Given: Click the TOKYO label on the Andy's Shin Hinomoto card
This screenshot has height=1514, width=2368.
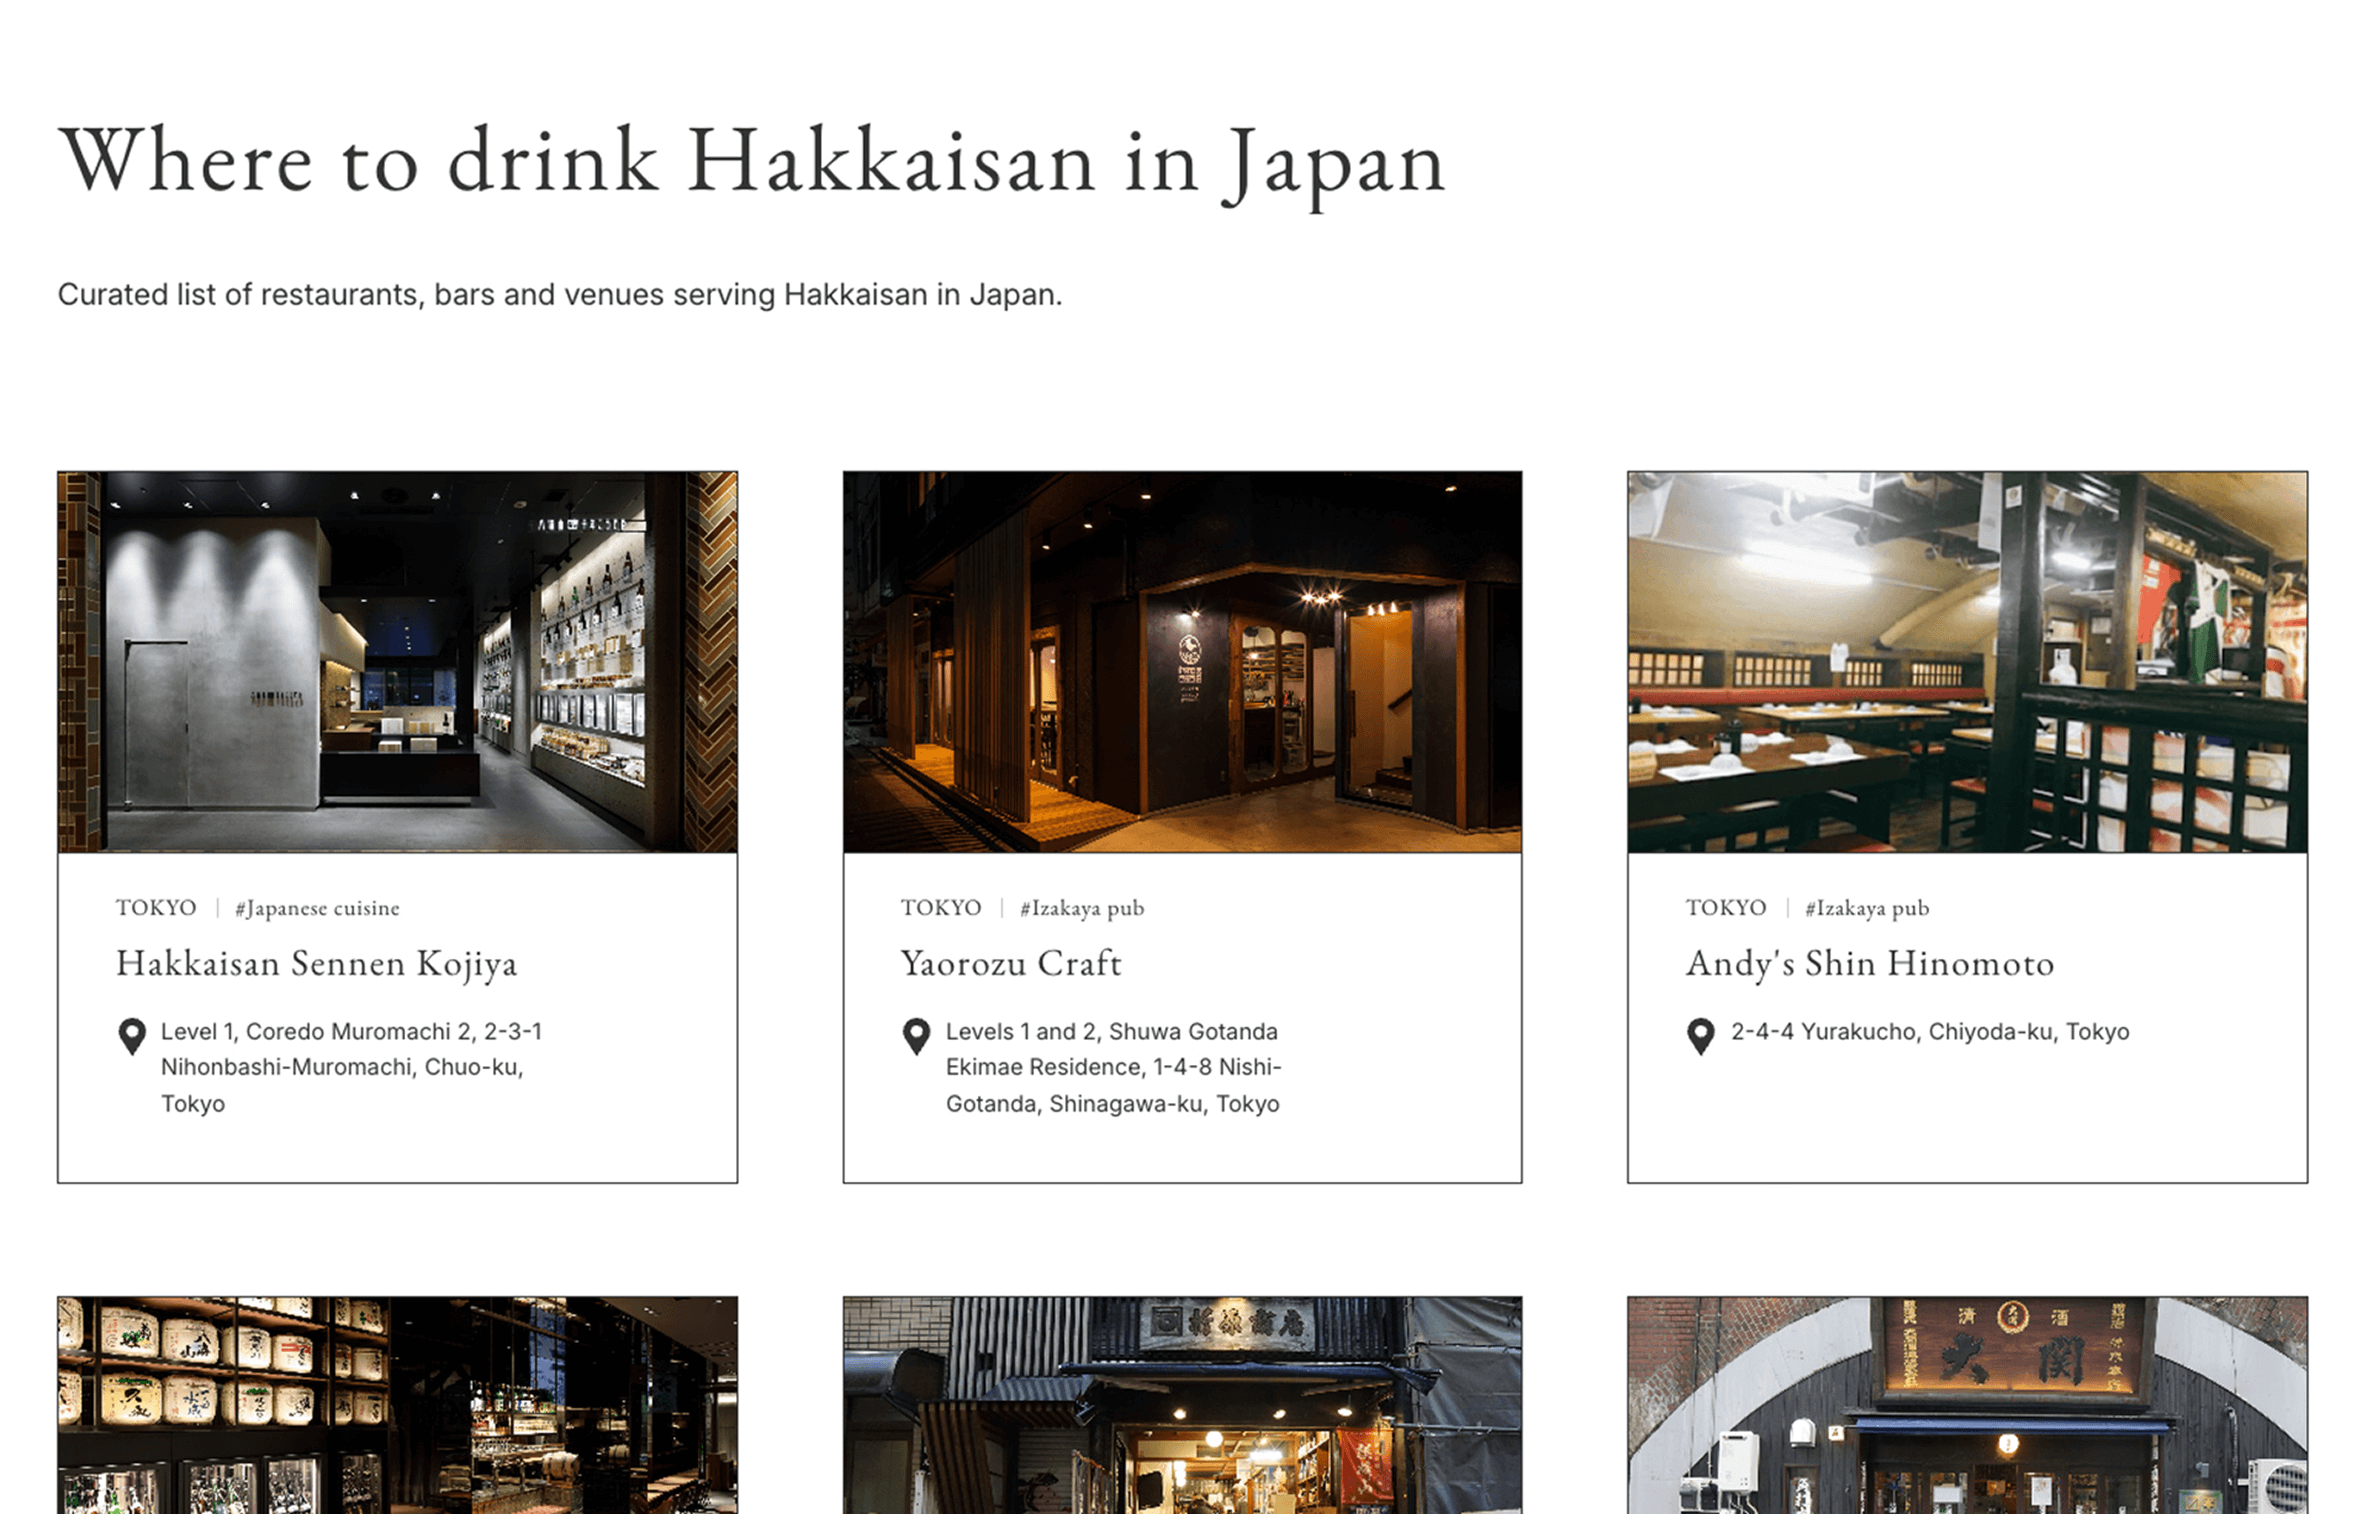Looking at the screenshot, I should click(1726, 908).
